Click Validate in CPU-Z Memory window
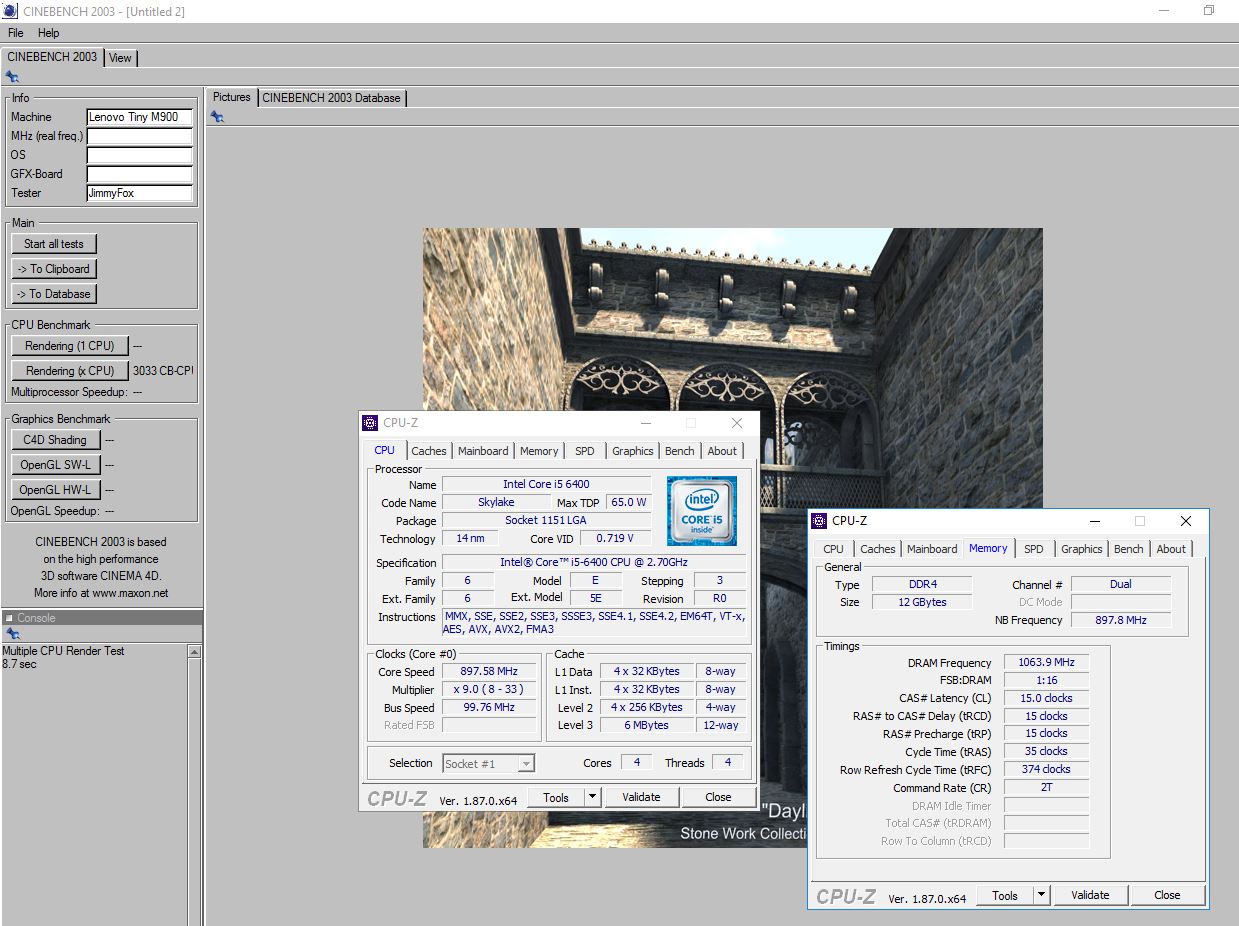This screenshot has width=1239, height=926. click(1090, 895)
